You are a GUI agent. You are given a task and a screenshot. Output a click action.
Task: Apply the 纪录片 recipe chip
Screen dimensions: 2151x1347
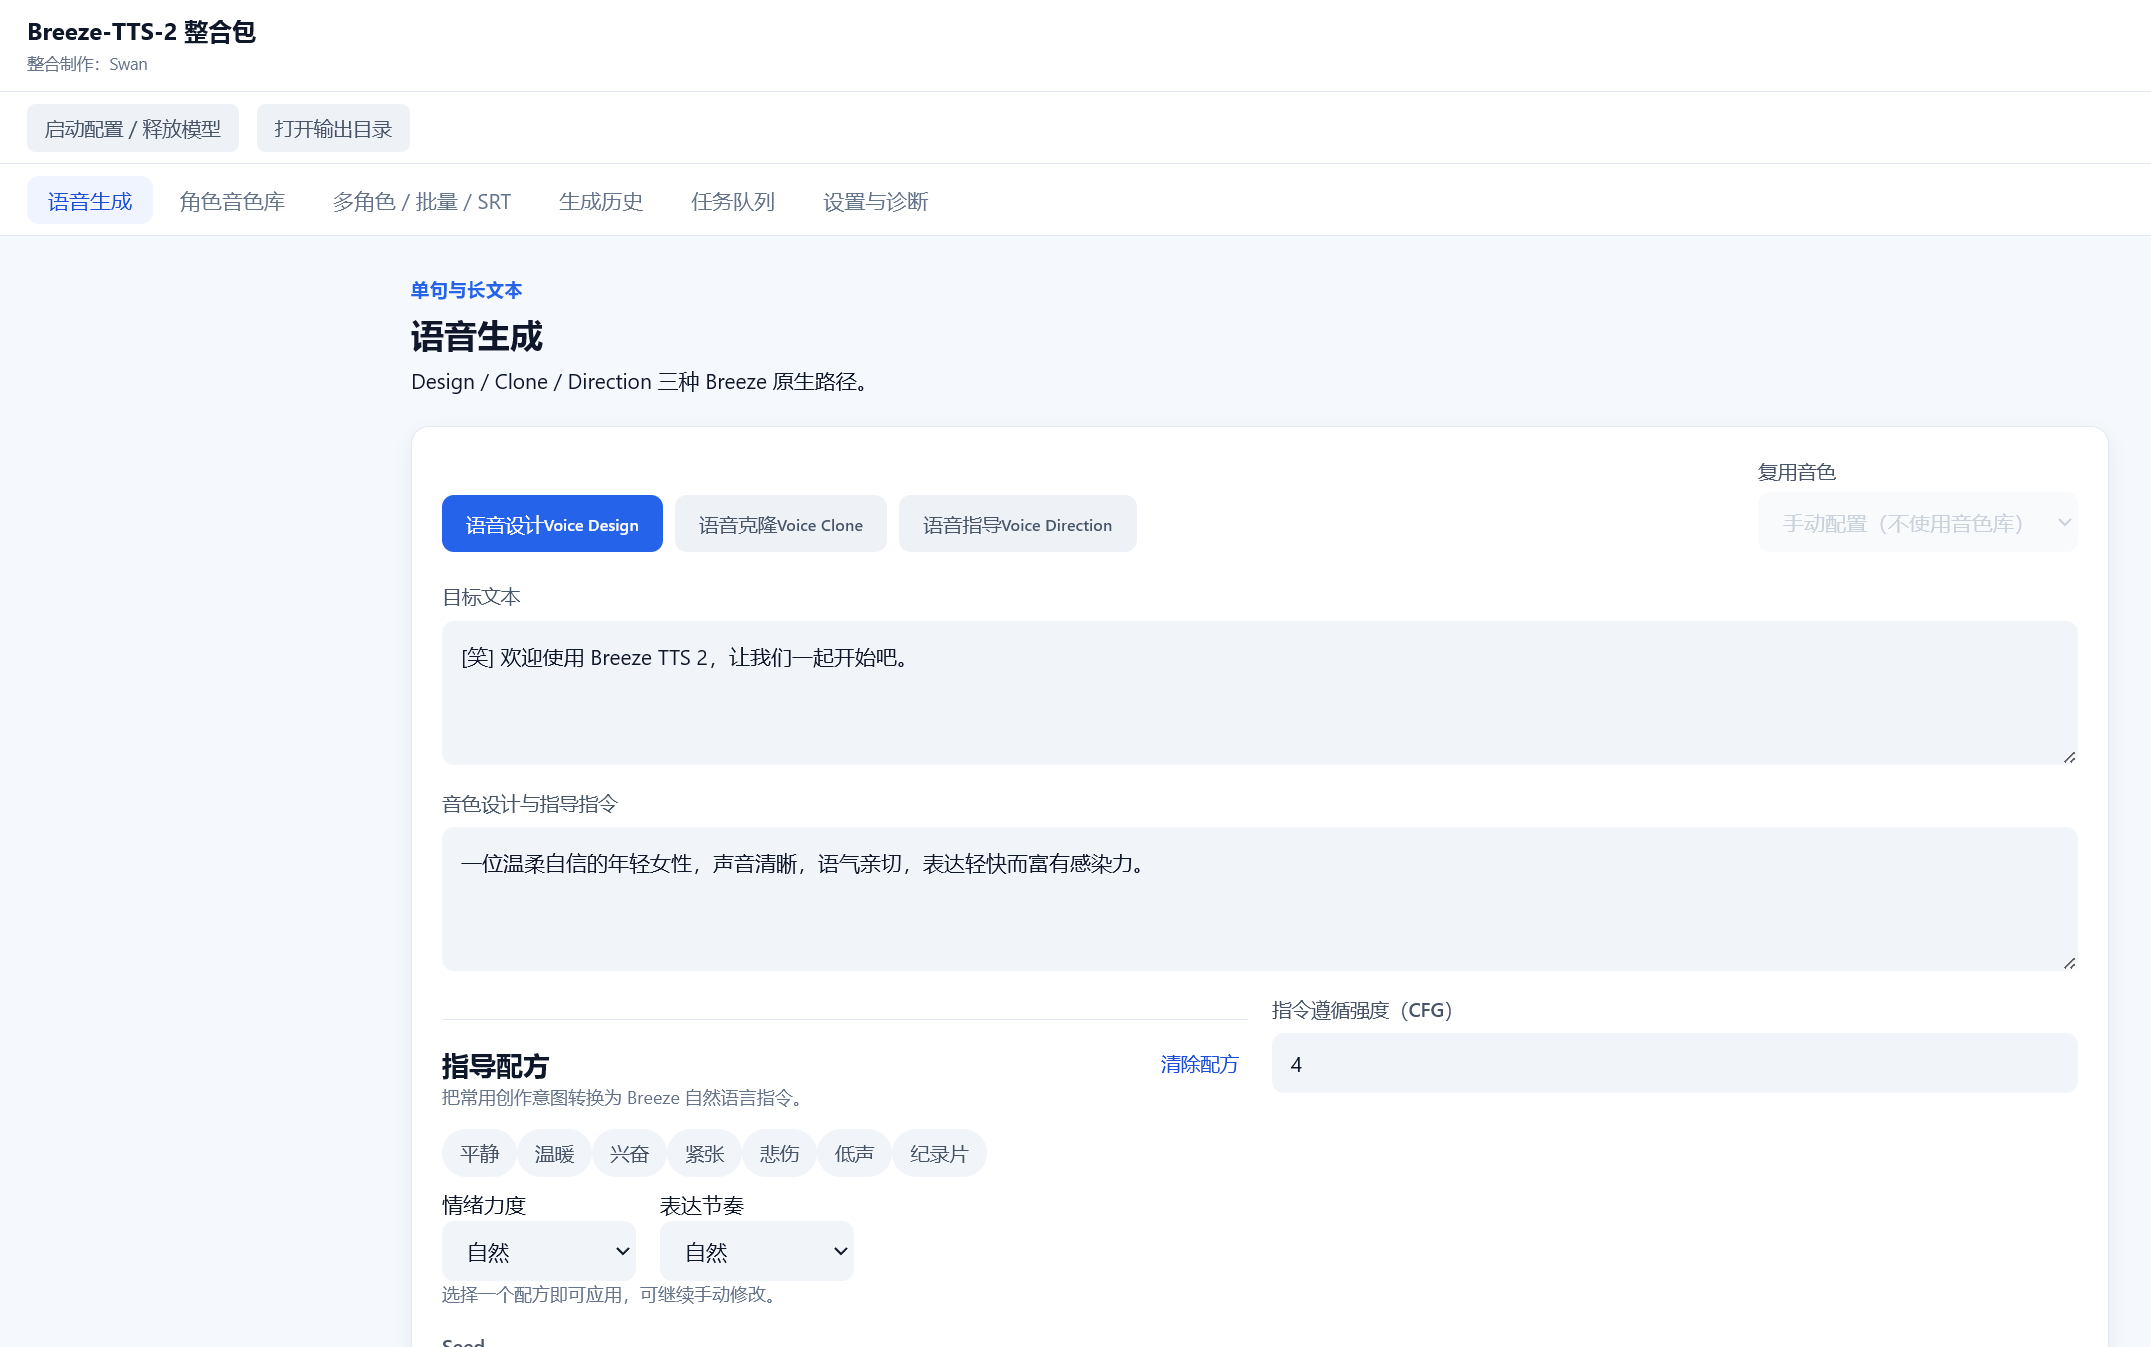coord(939,1154)
